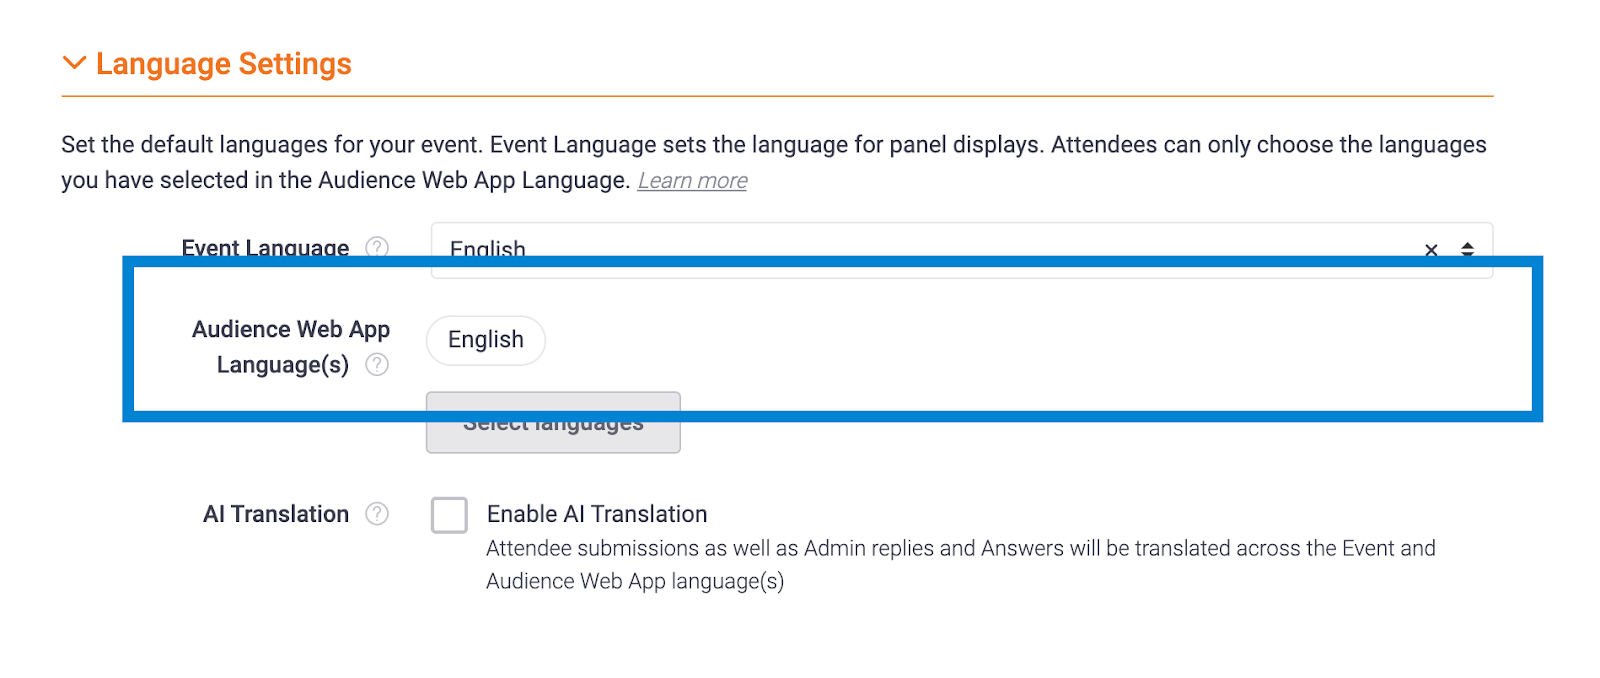This screenshot has width=1600, height=678.
Task: Click the AI Translation help icon
Action: [x=377, y=514]
